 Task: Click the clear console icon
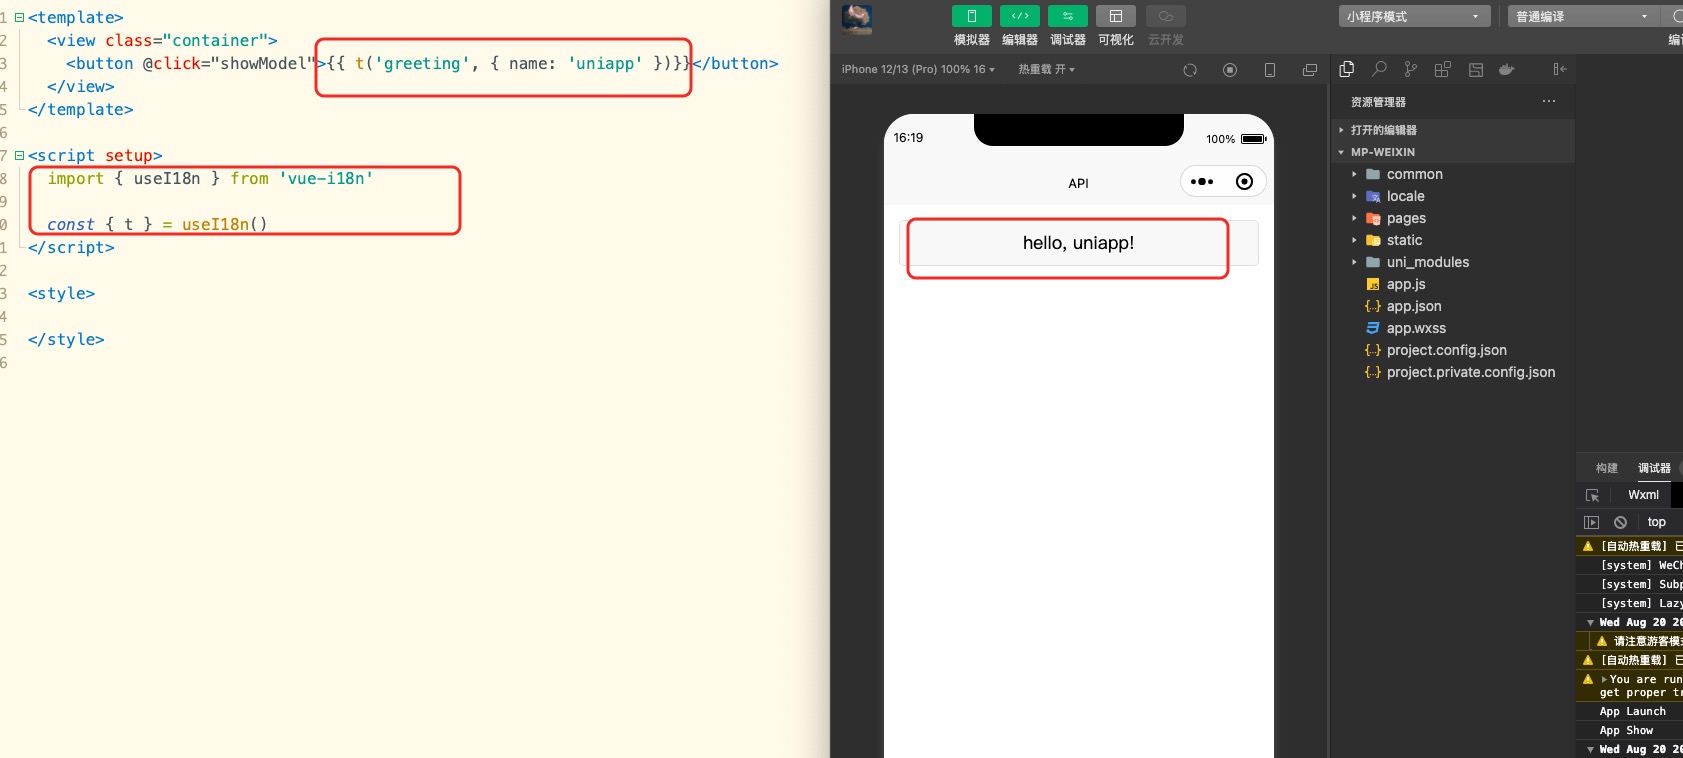(1621, 522)
